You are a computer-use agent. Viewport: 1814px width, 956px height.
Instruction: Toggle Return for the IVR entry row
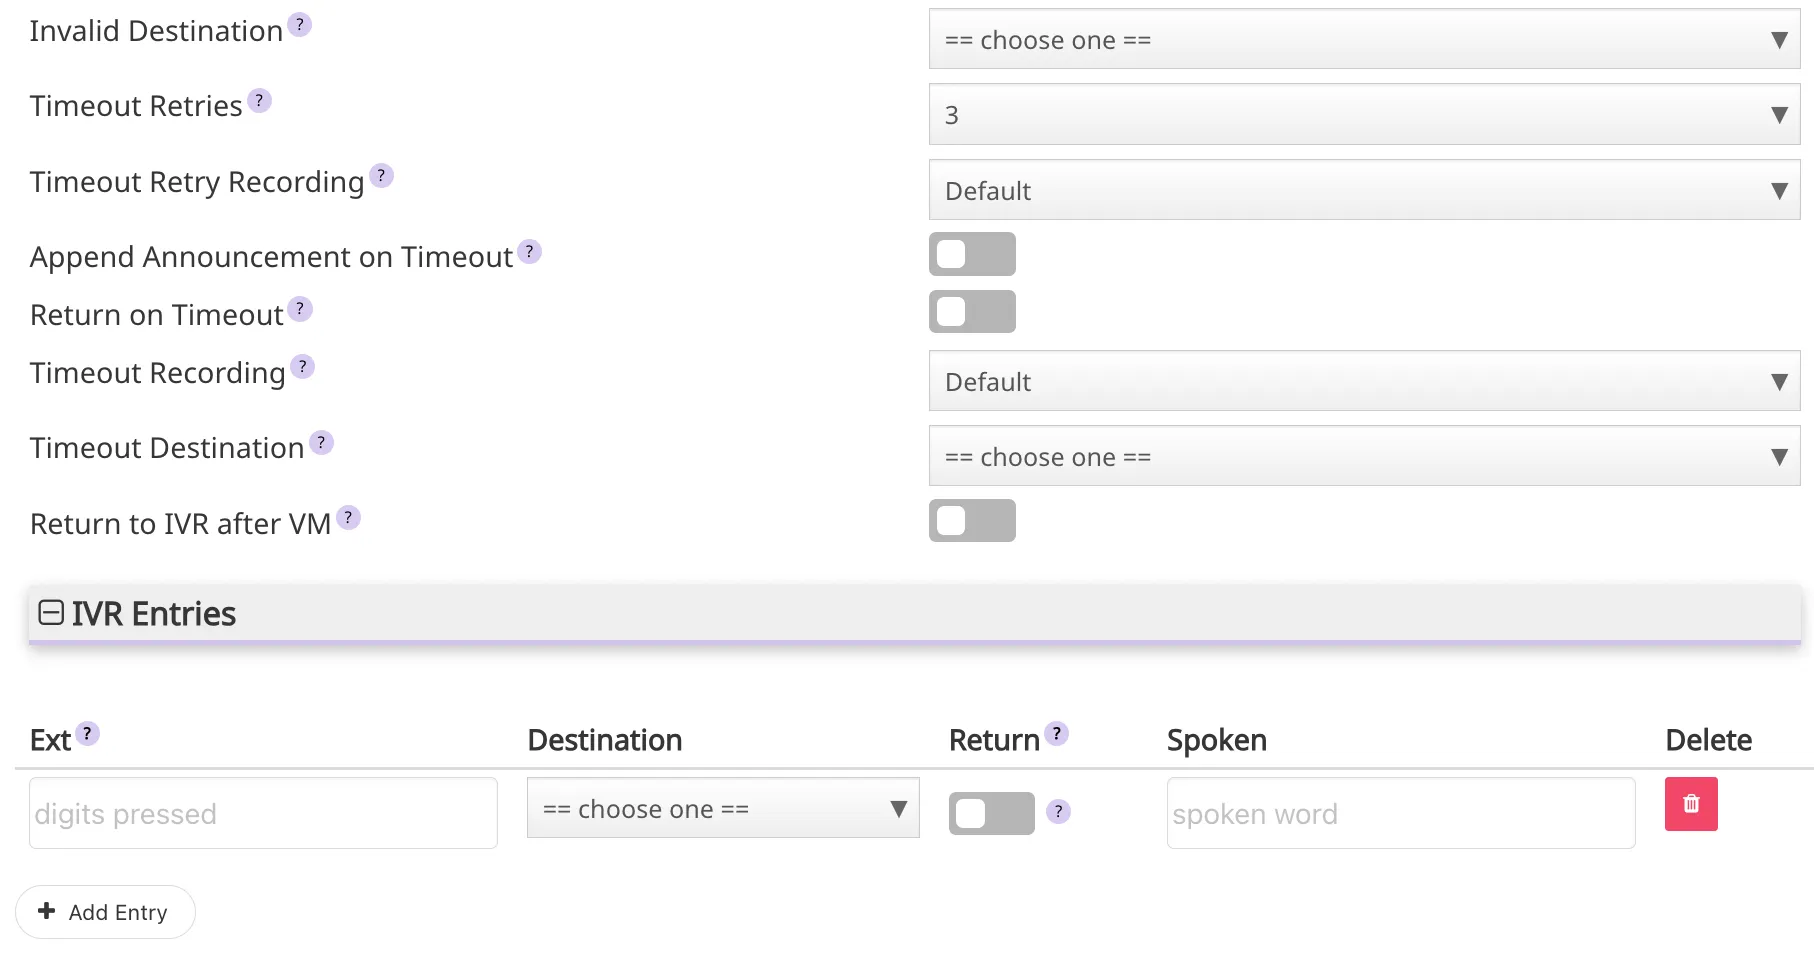990,813
